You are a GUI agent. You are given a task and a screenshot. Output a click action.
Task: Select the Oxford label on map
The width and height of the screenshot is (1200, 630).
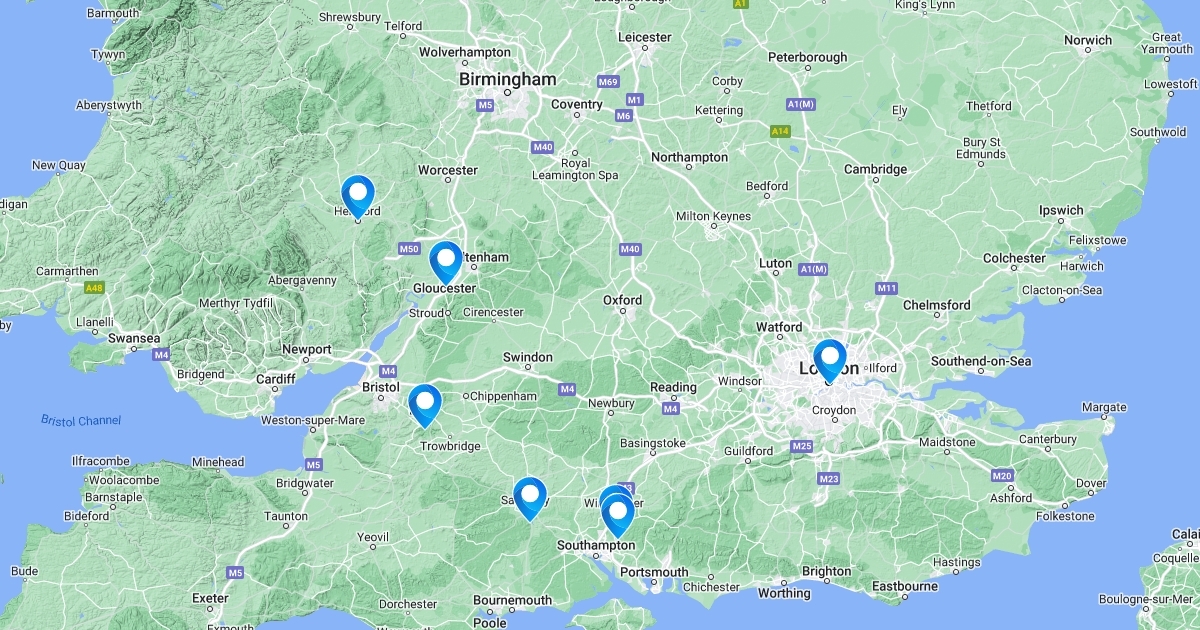point(622,300)
